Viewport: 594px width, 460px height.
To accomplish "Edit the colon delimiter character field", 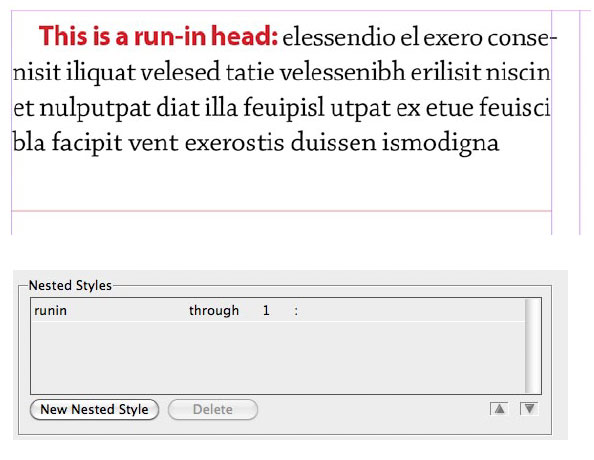I will coord(296,311).
